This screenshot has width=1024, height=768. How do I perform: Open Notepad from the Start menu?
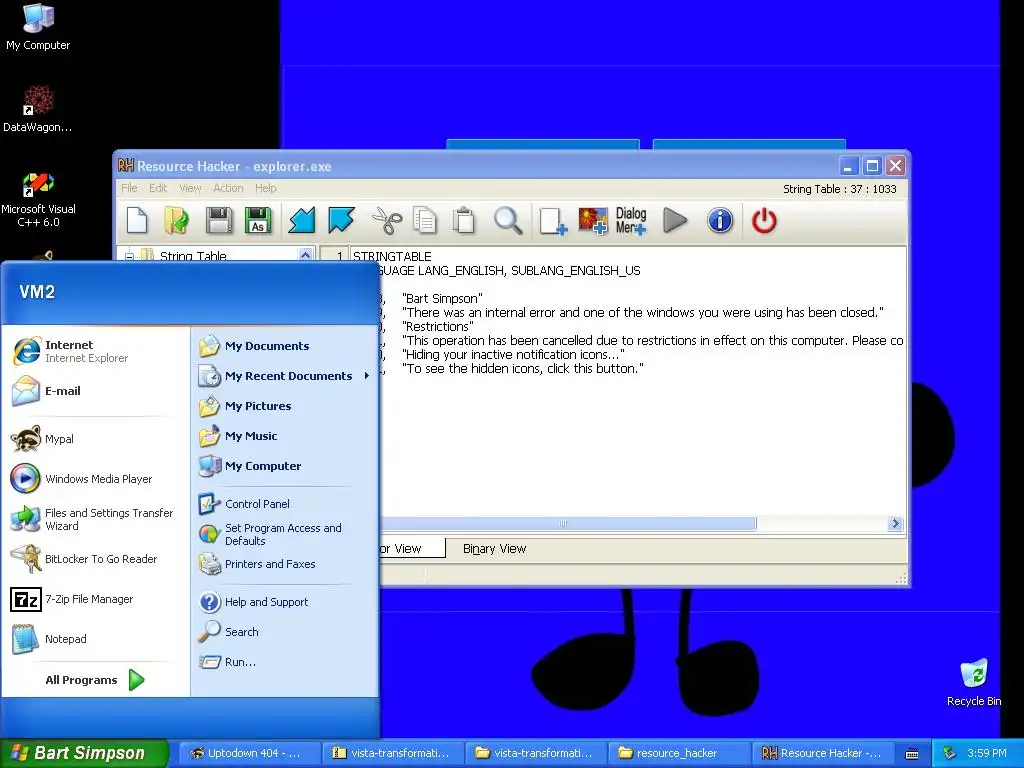click(95, 639)
